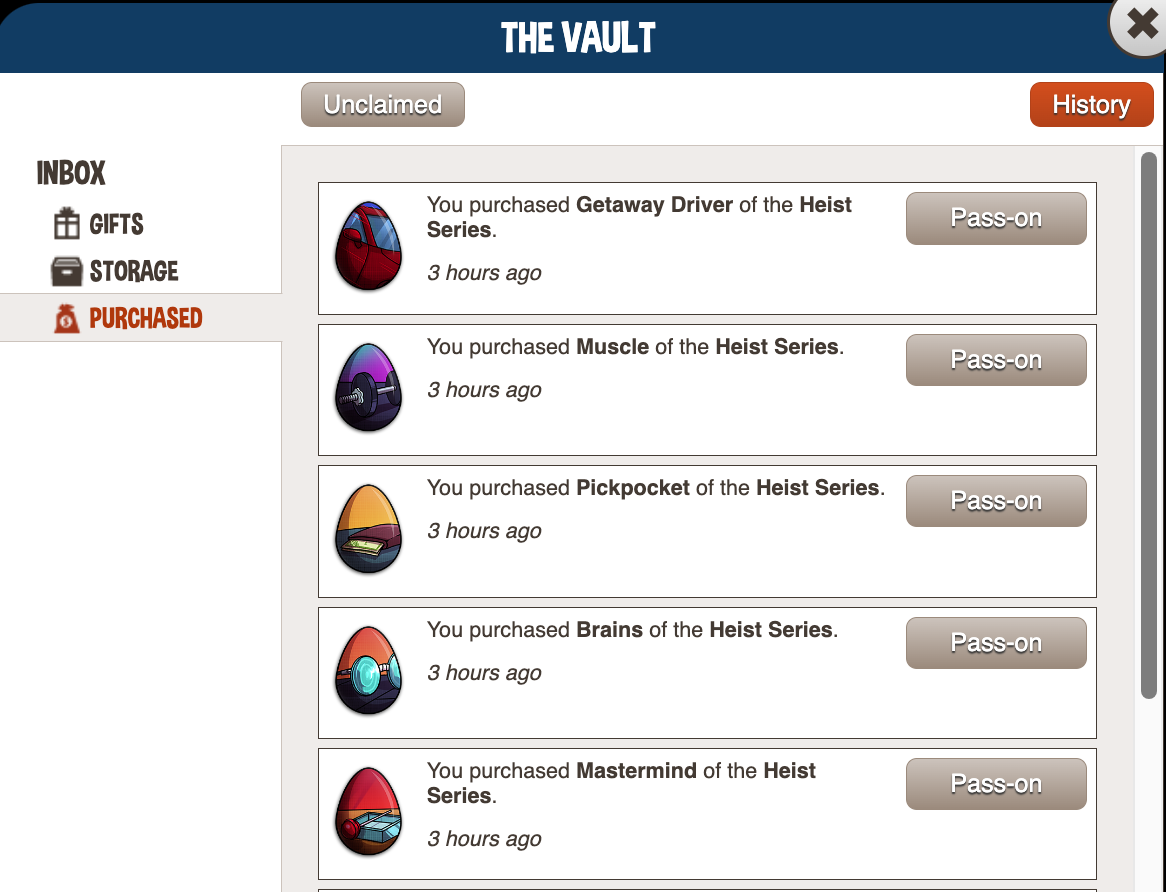The image size is (1166, 892).
Task: Show Unclaimed items
Action: (x=383, y=105)
